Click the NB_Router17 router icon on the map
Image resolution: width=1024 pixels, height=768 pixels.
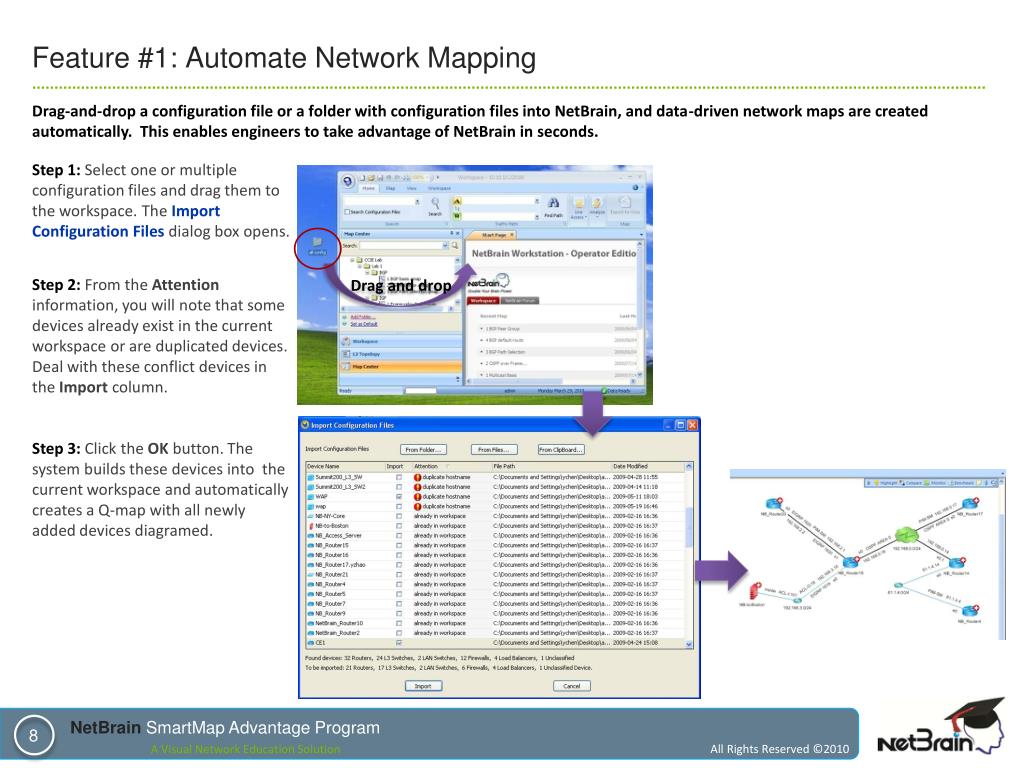[x=969, y=503]
